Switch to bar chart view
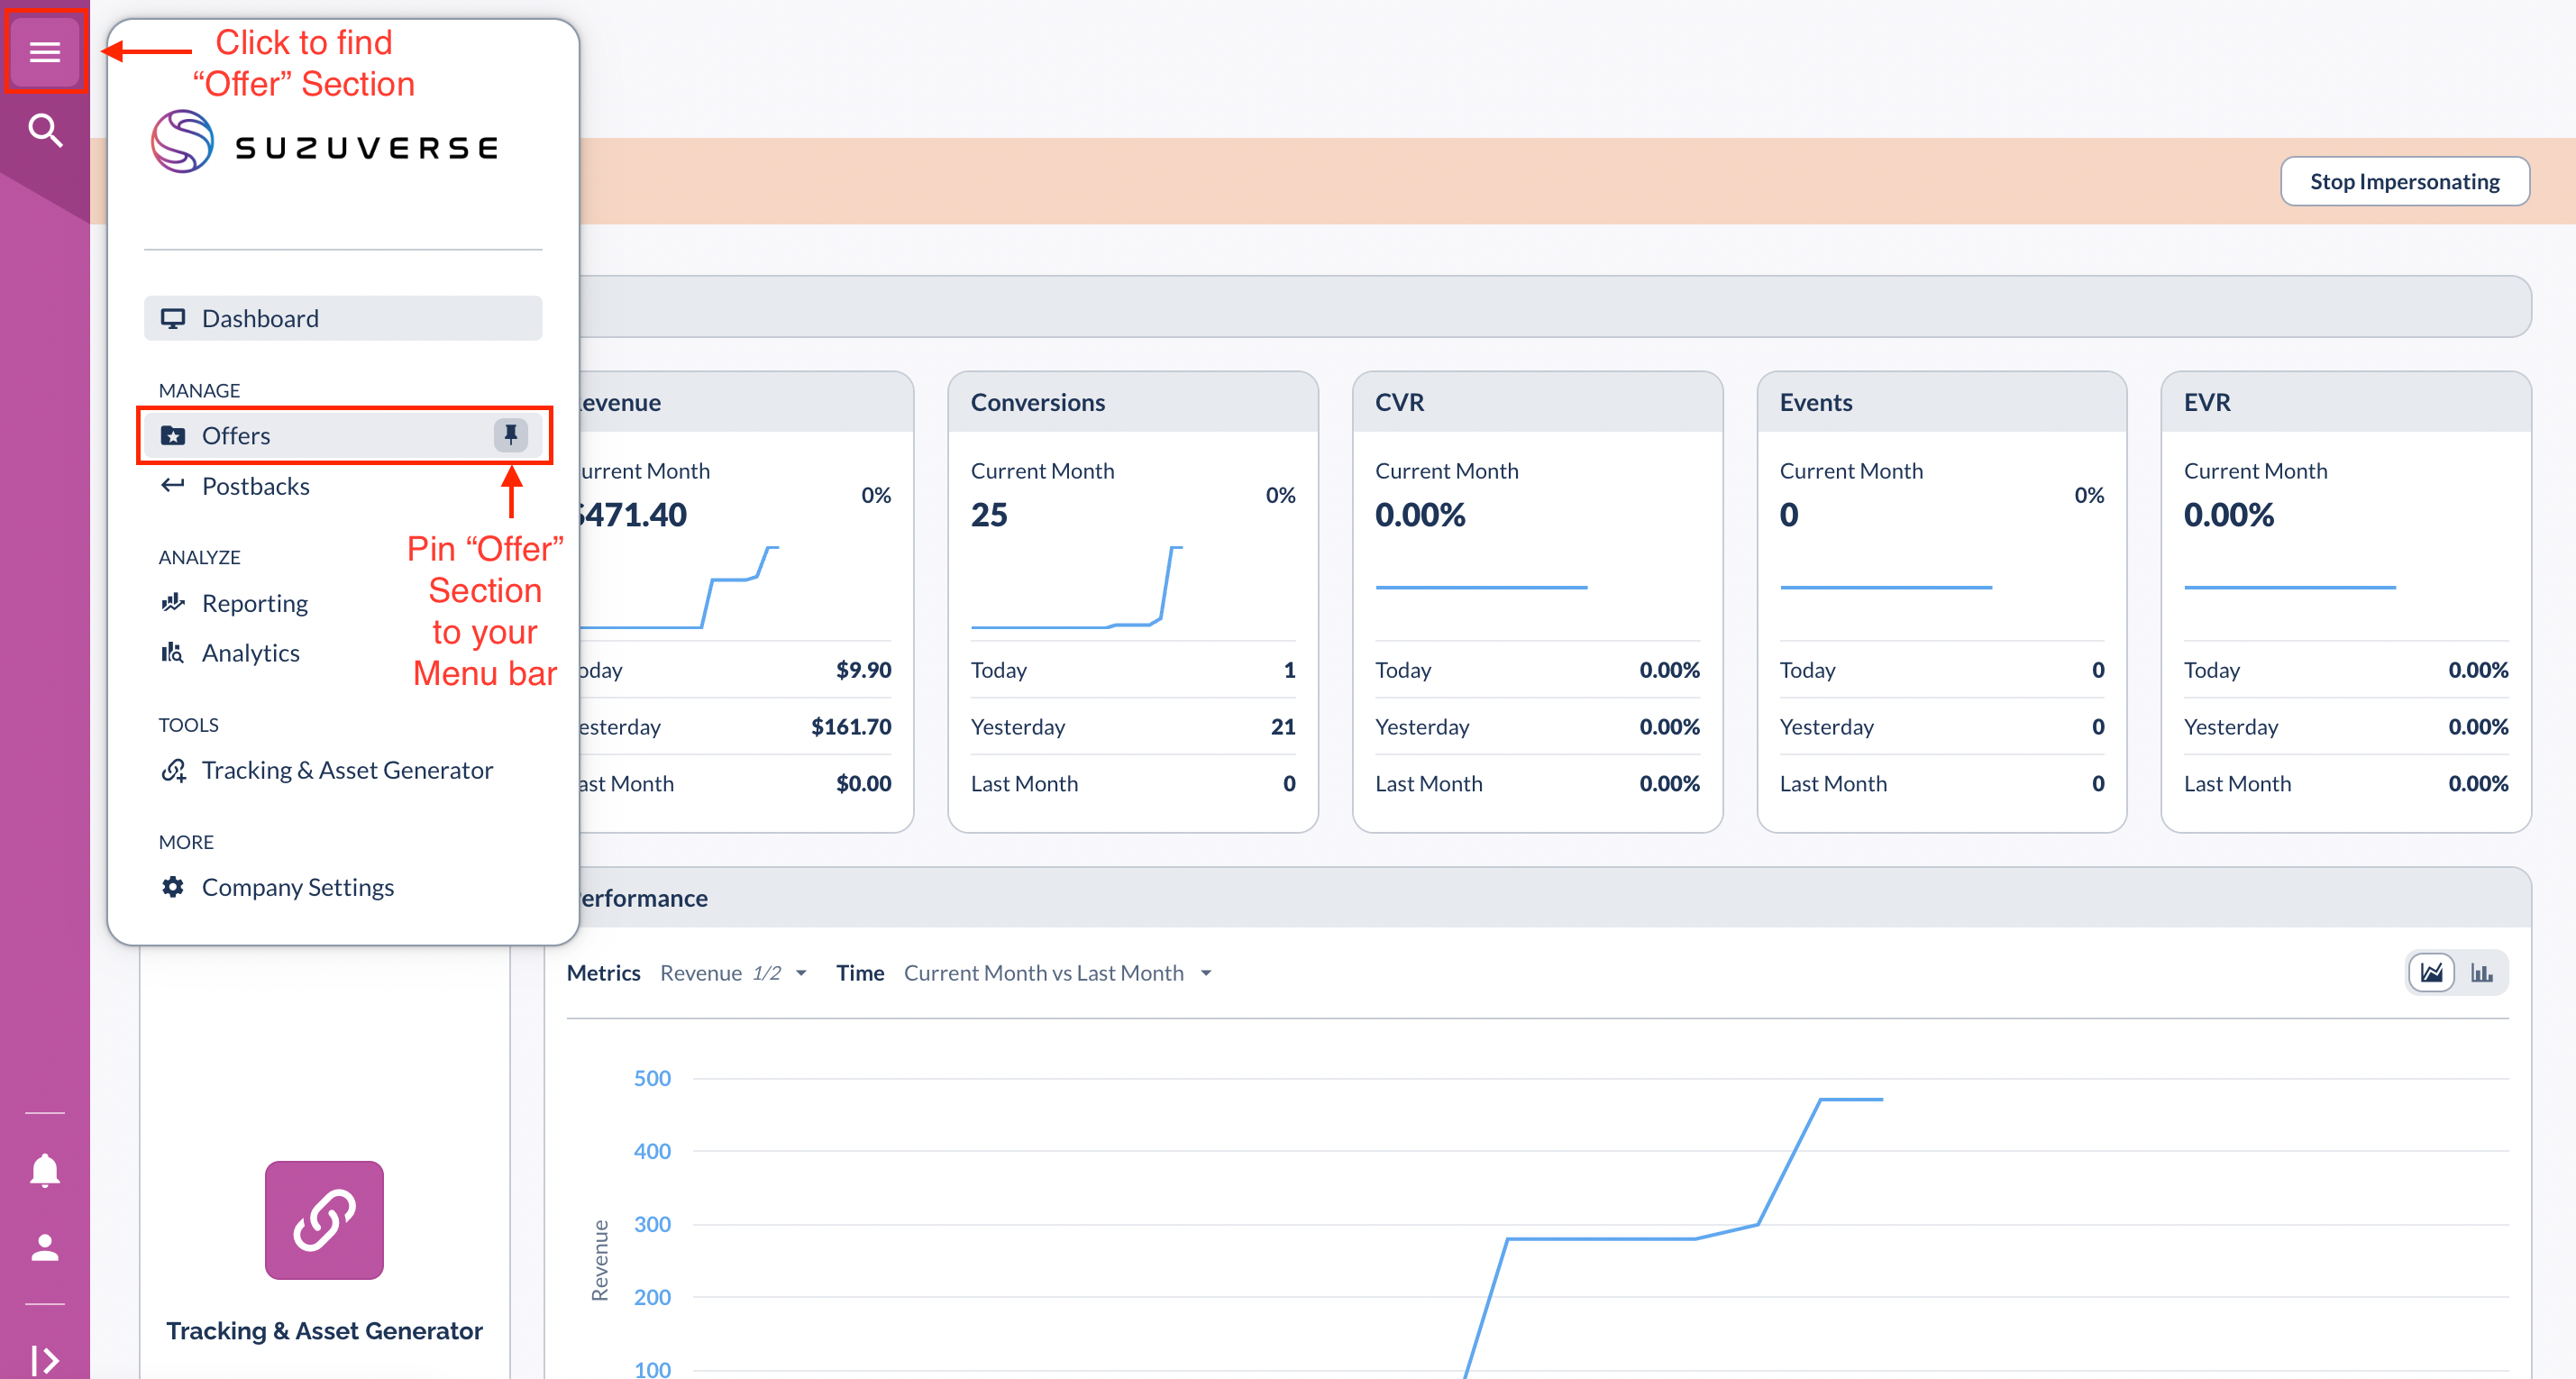This screenshot has width=2576, height=1379. (2482, 972)
